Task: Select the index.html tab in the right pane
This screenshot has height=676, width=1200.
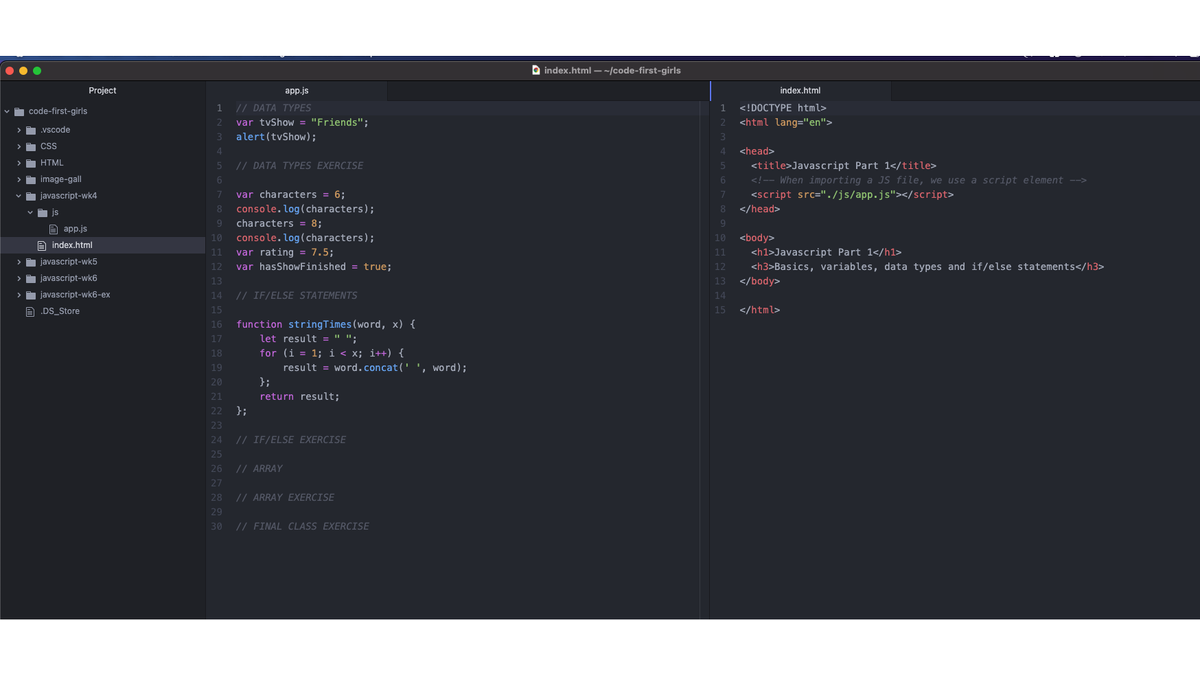Action: point(800,90)
